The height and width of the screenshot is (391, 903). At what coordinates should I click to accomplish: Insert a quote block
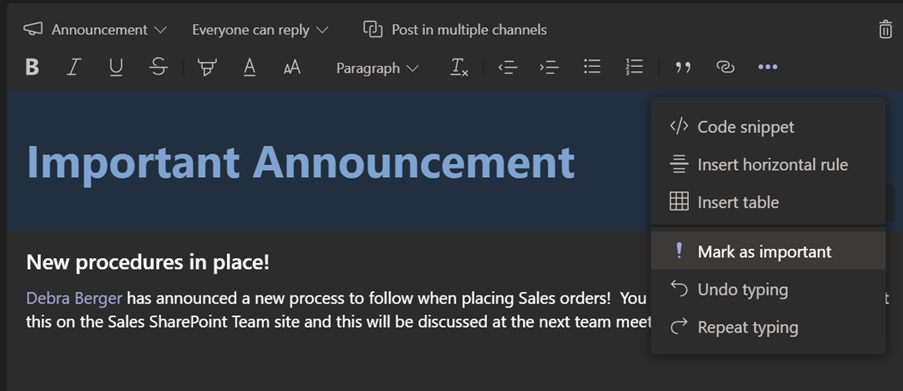point(683,68)
